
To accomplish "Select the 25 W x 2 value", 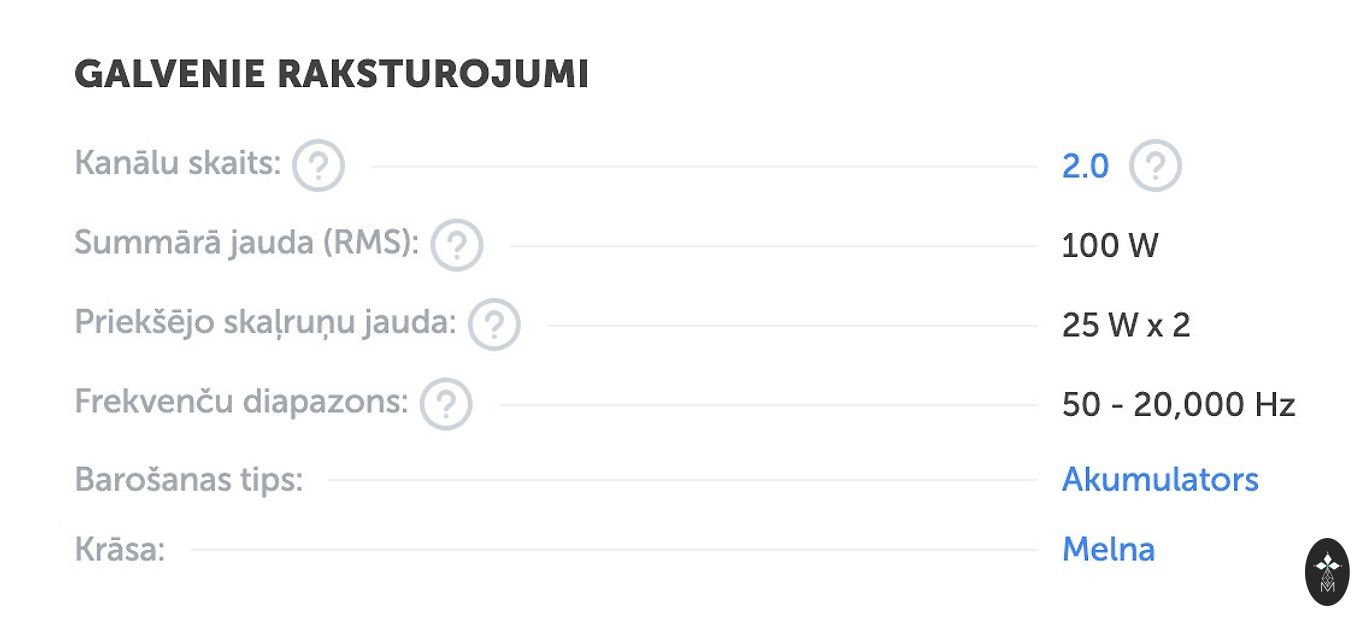I will pyautogui.click(x=1125, y=325).
